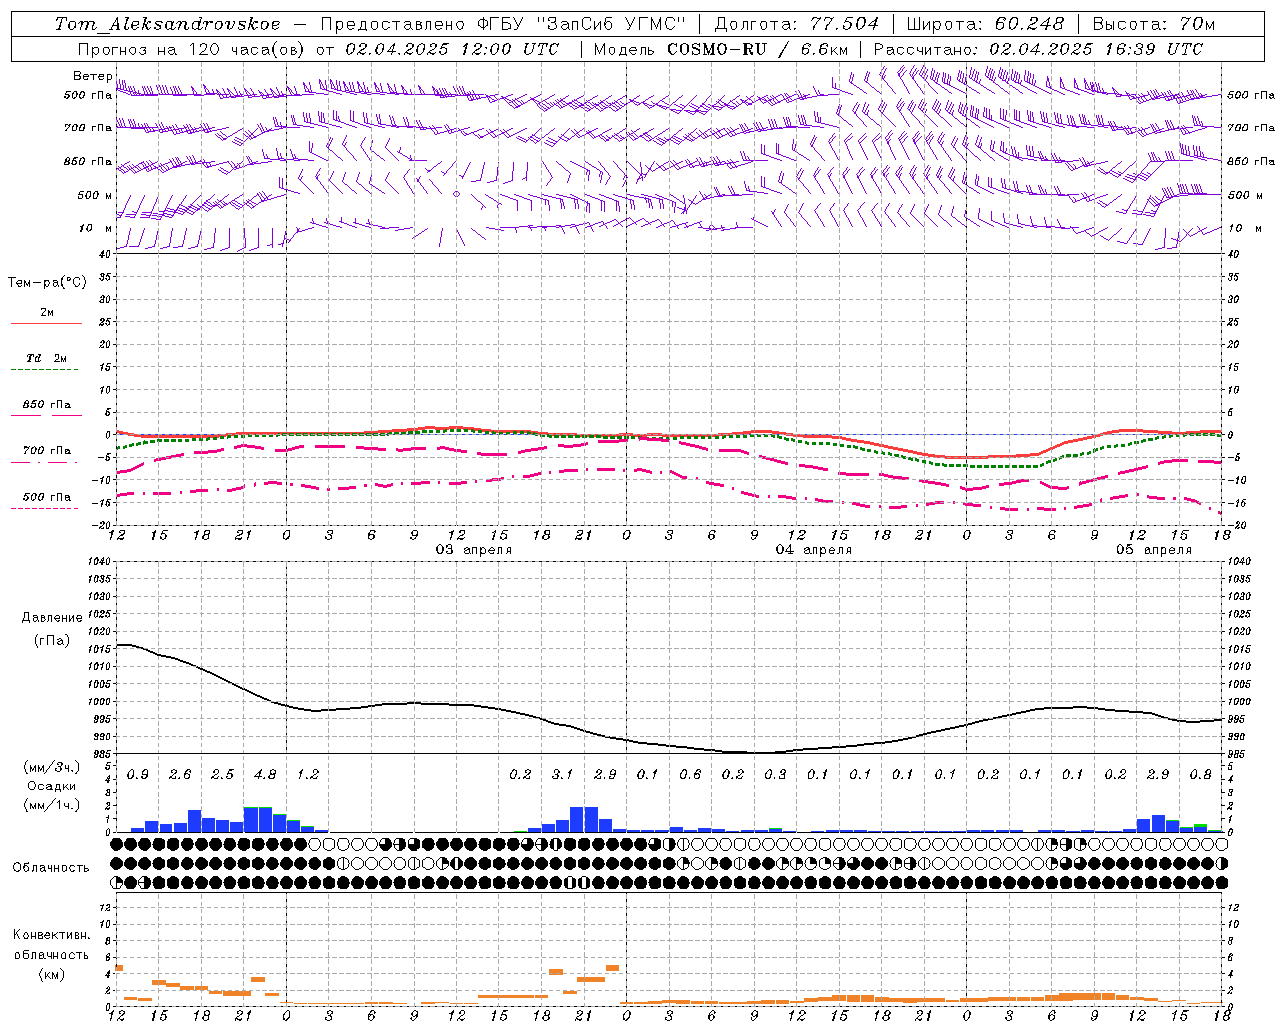Click the 0.6 precipitation value
This screenshot has width=1280, height=1024.
point(690,775)
